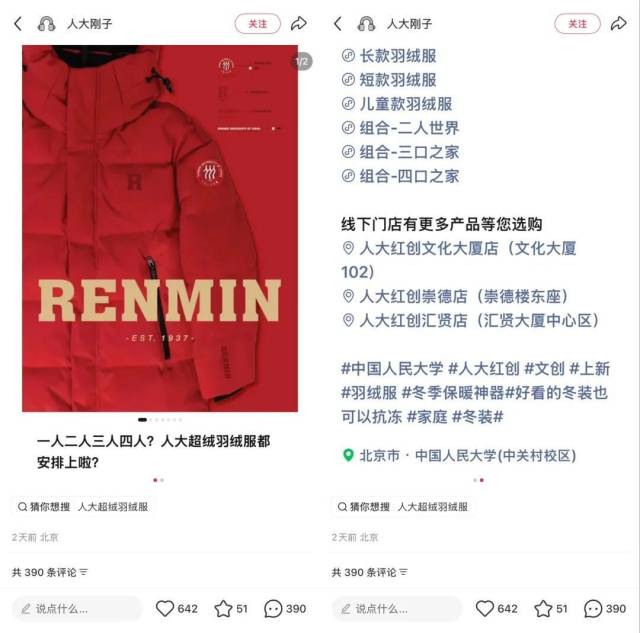The height and width of the screenshot is (633, 640).
Task: Favorite post with star icon on right screen
Action: (x=543, y=609)
